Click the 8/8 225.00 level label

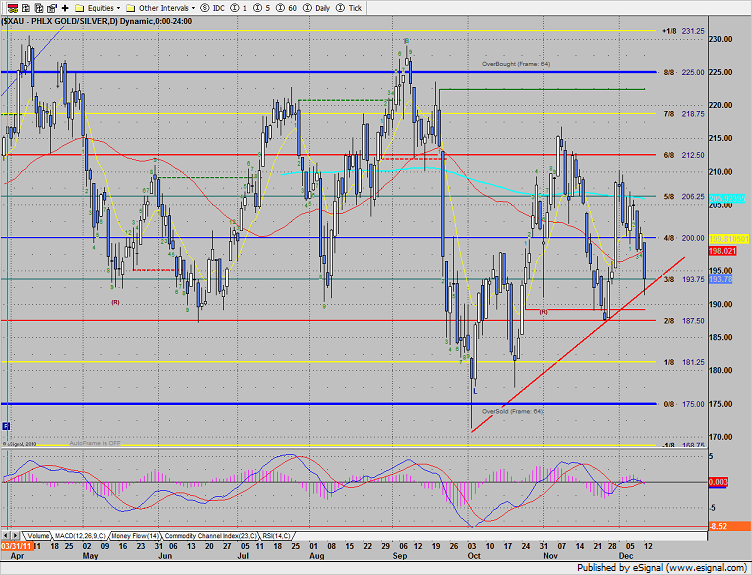pyautogui.click(x=684, y=72)
